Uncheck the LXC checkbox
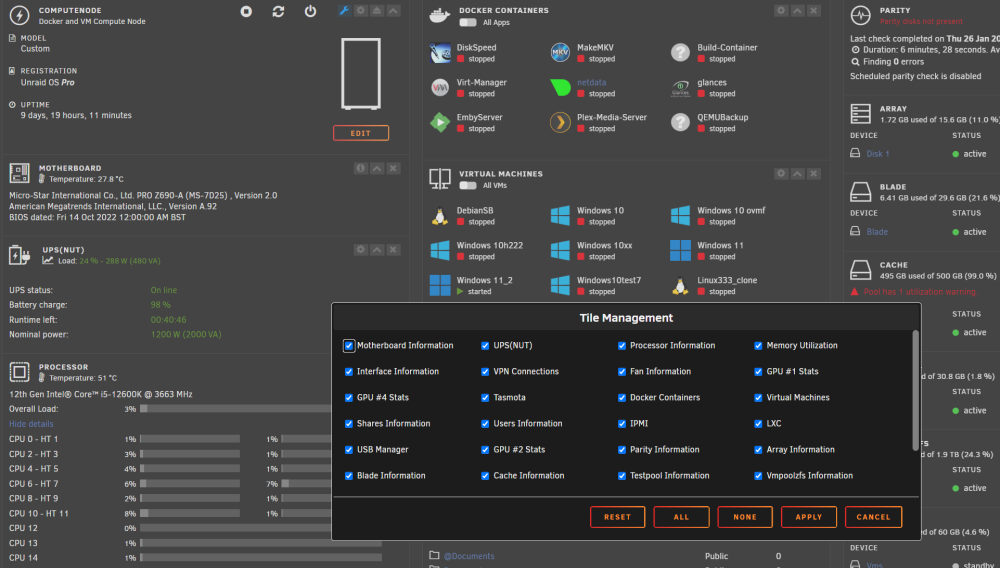Screen dimensions: 1000x568 coord(758,424)
